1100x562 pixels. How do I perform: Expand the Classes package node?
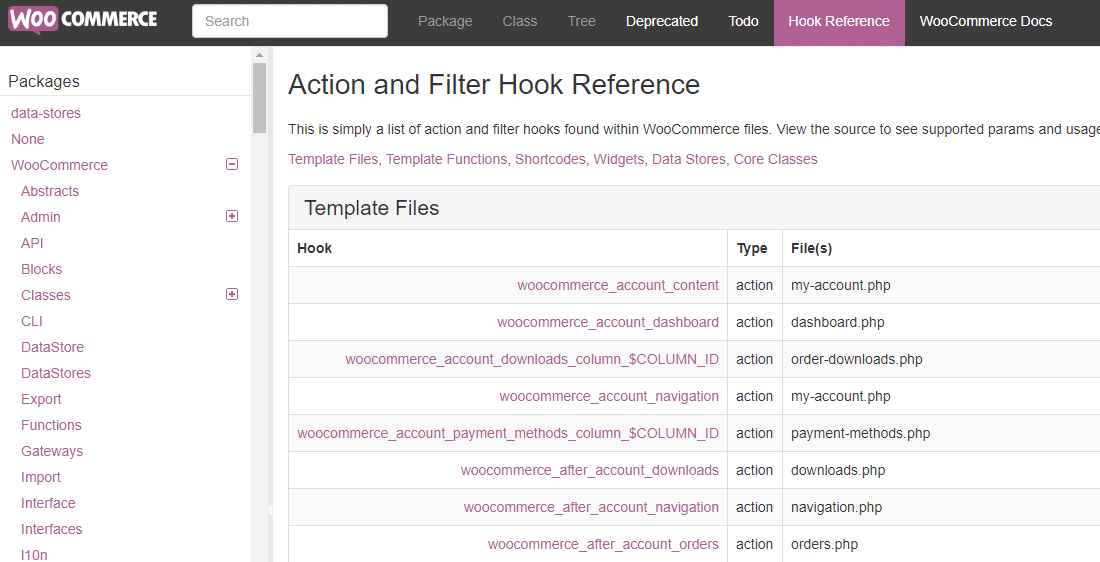click(x=232, y=294)
